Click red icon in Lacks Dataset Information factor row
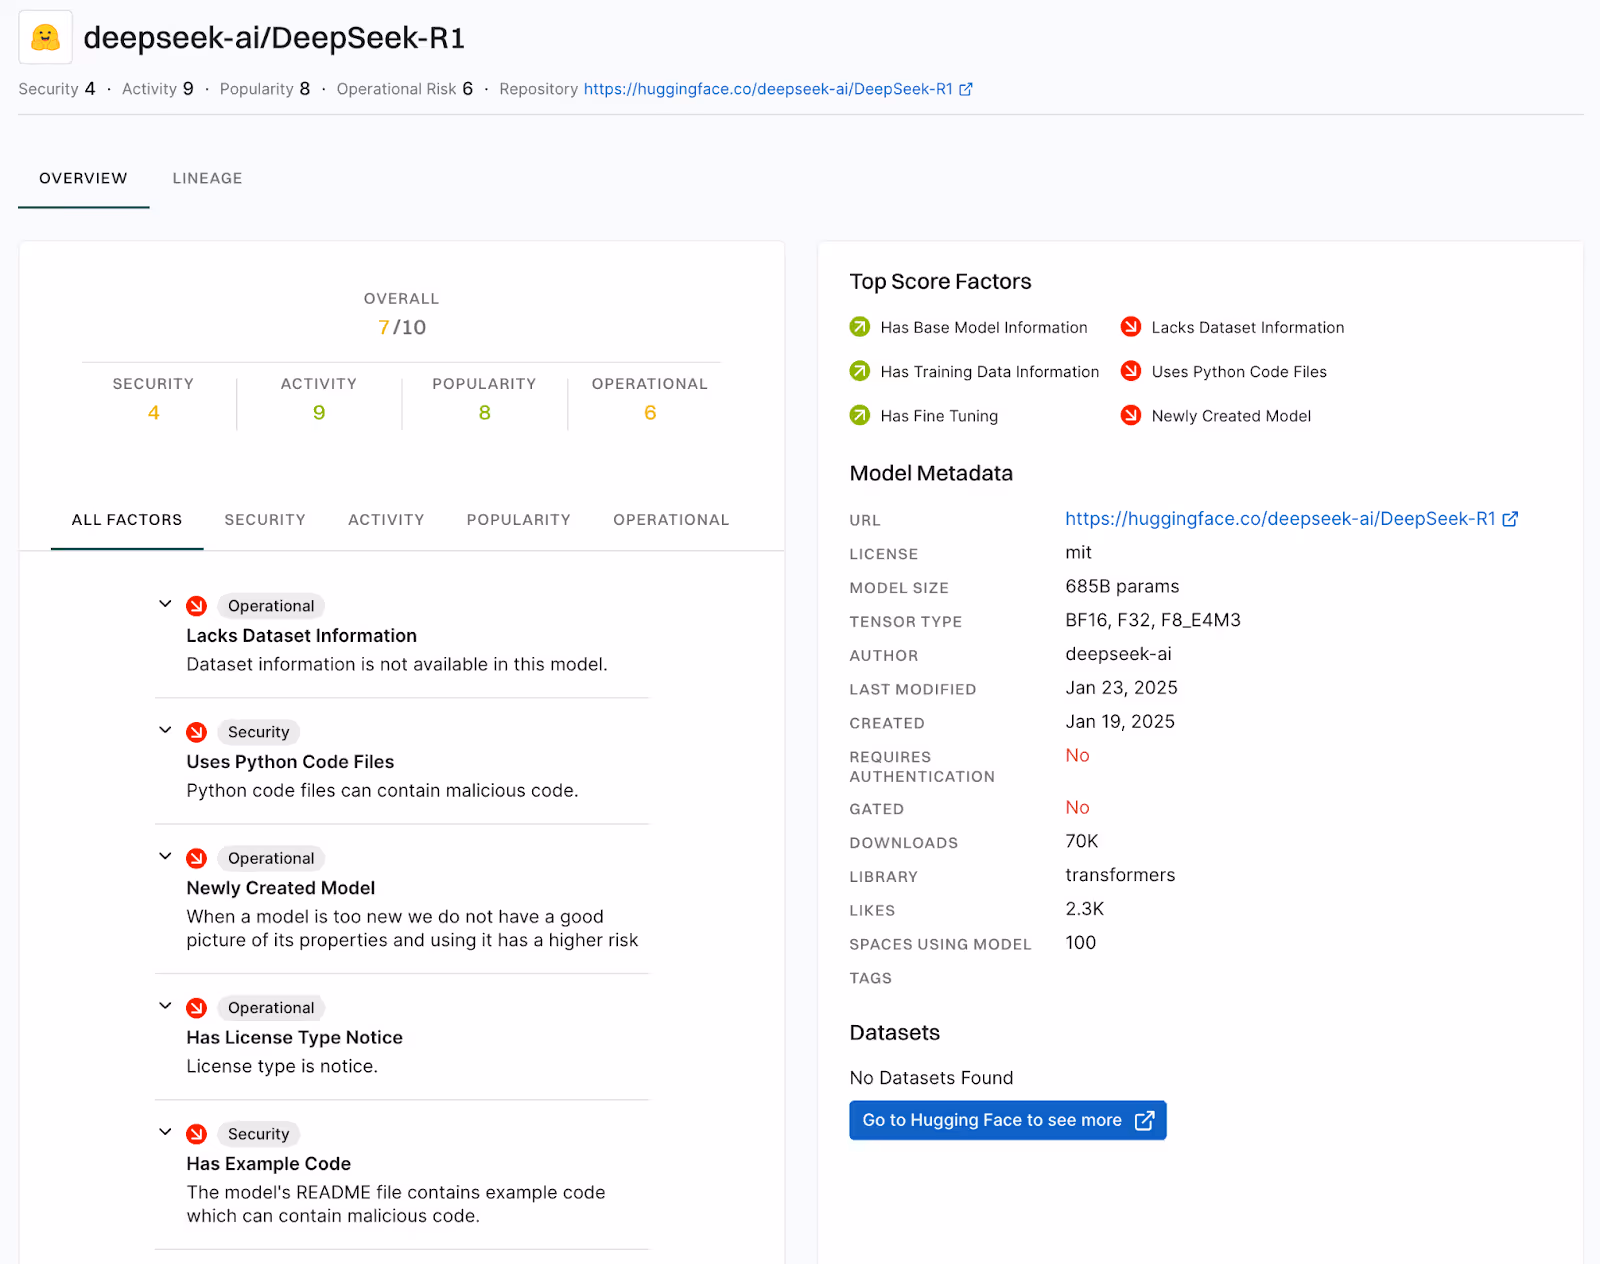 (x=197, y=606)
